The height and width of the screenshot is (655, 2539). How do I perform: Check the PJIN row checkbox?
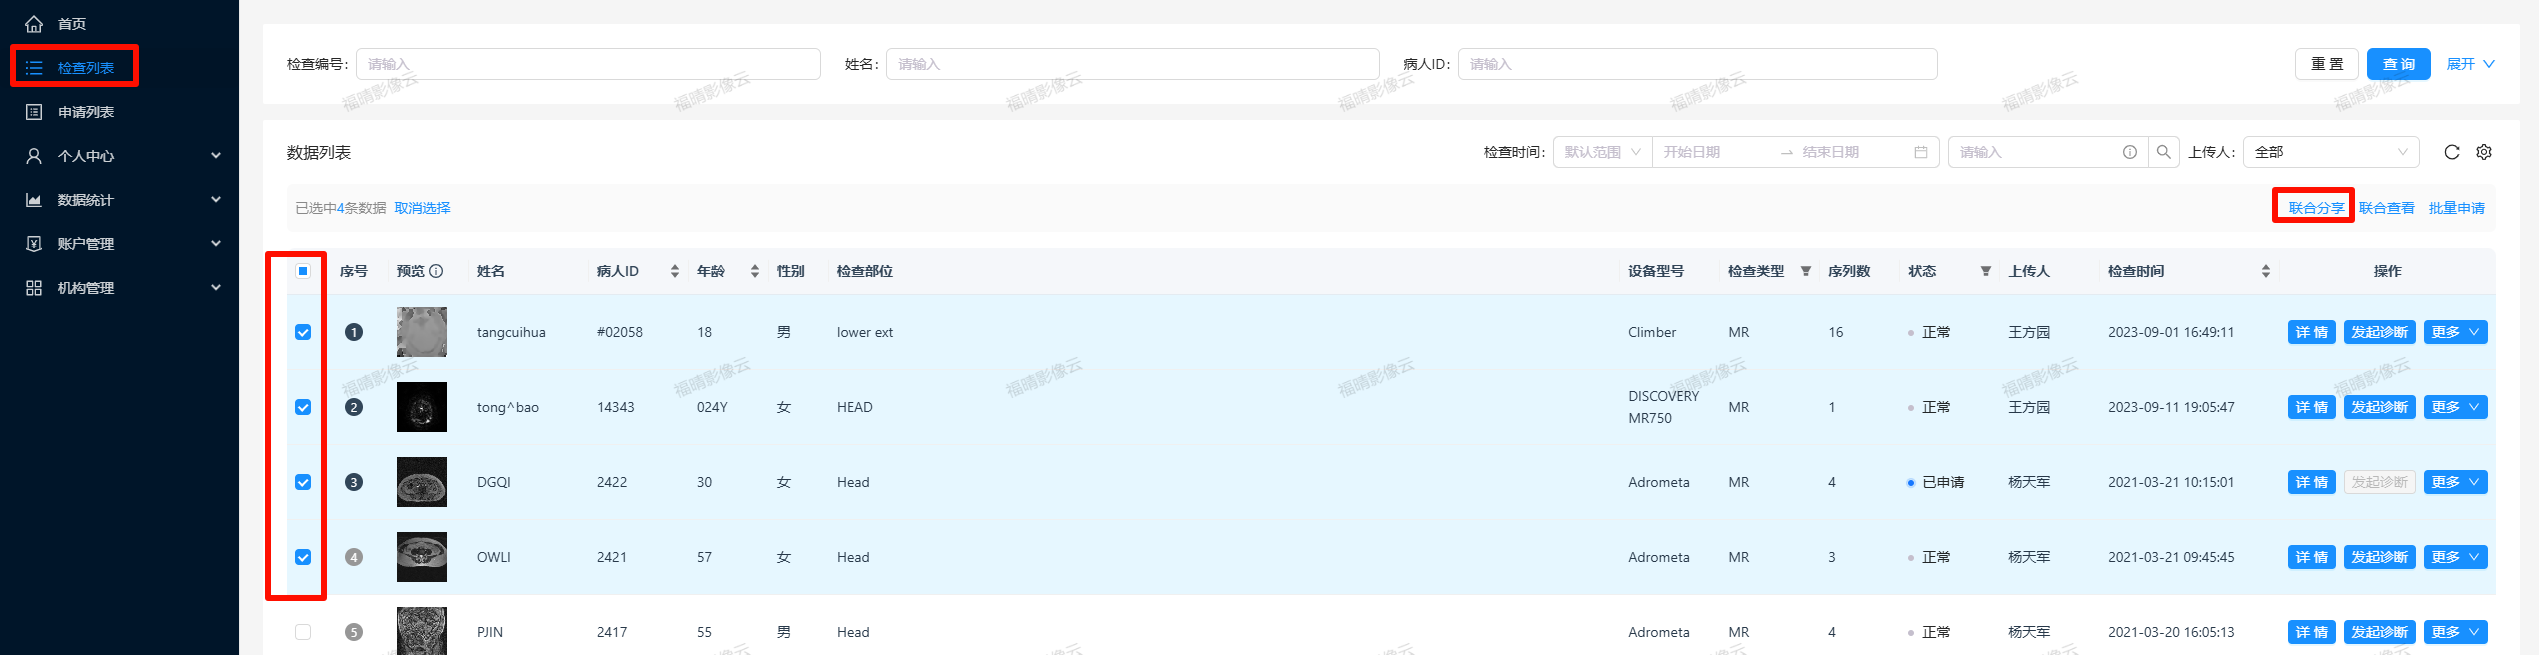pyautogui.click(x=303, y=632)
